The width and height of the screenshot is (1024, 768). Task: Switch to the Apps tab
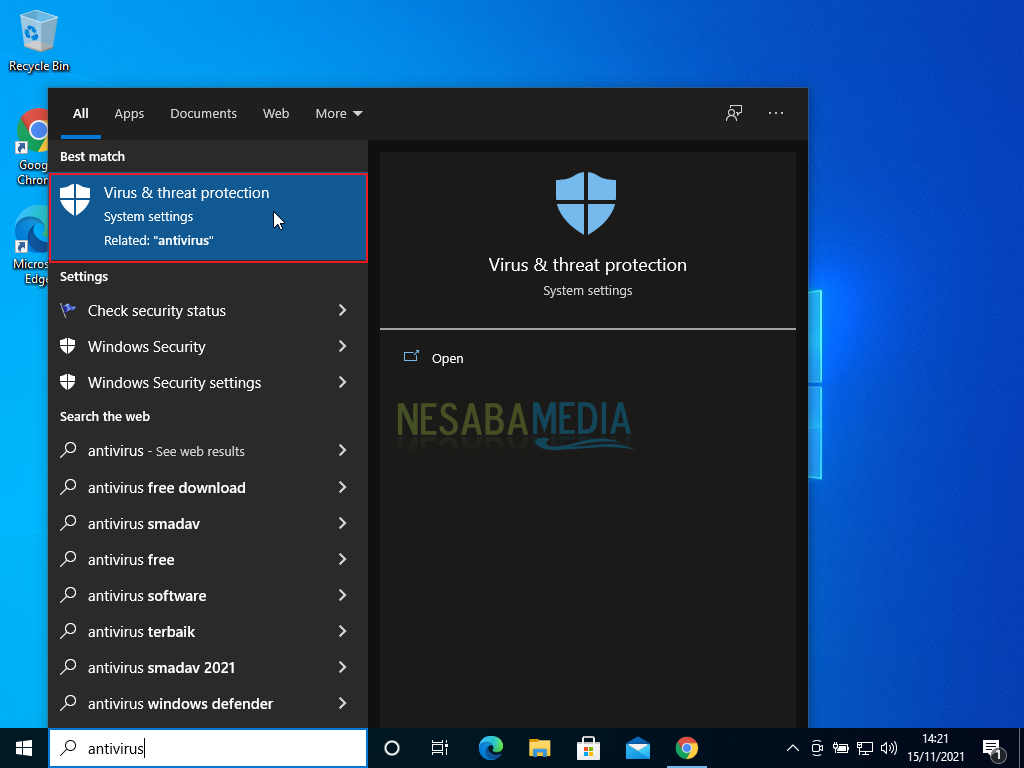[129, 114]
